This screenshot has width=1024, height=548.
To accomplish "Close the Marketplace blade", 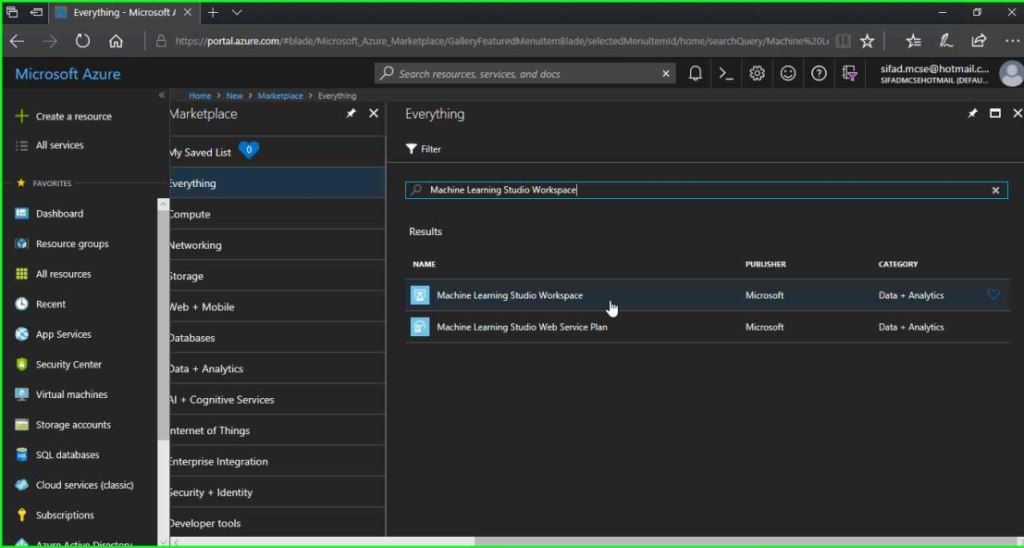I will pos(374,114).
